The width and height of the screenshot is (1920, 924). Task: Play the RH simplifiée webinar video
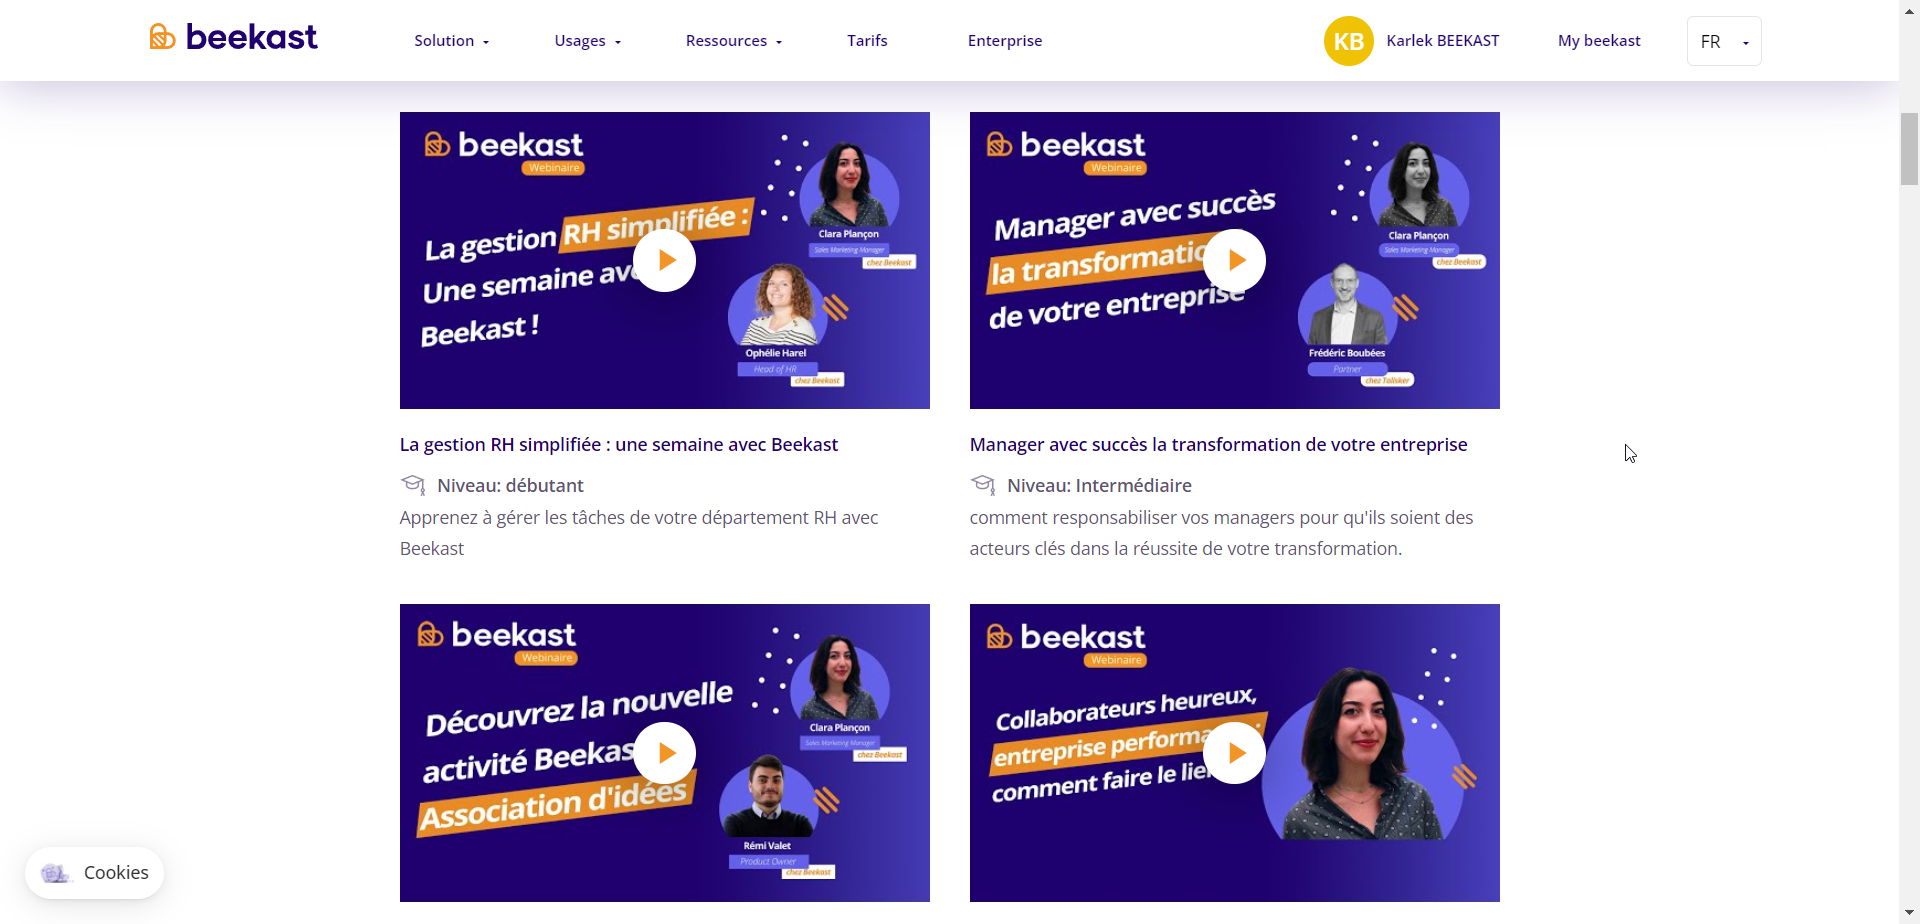point(665,261)
